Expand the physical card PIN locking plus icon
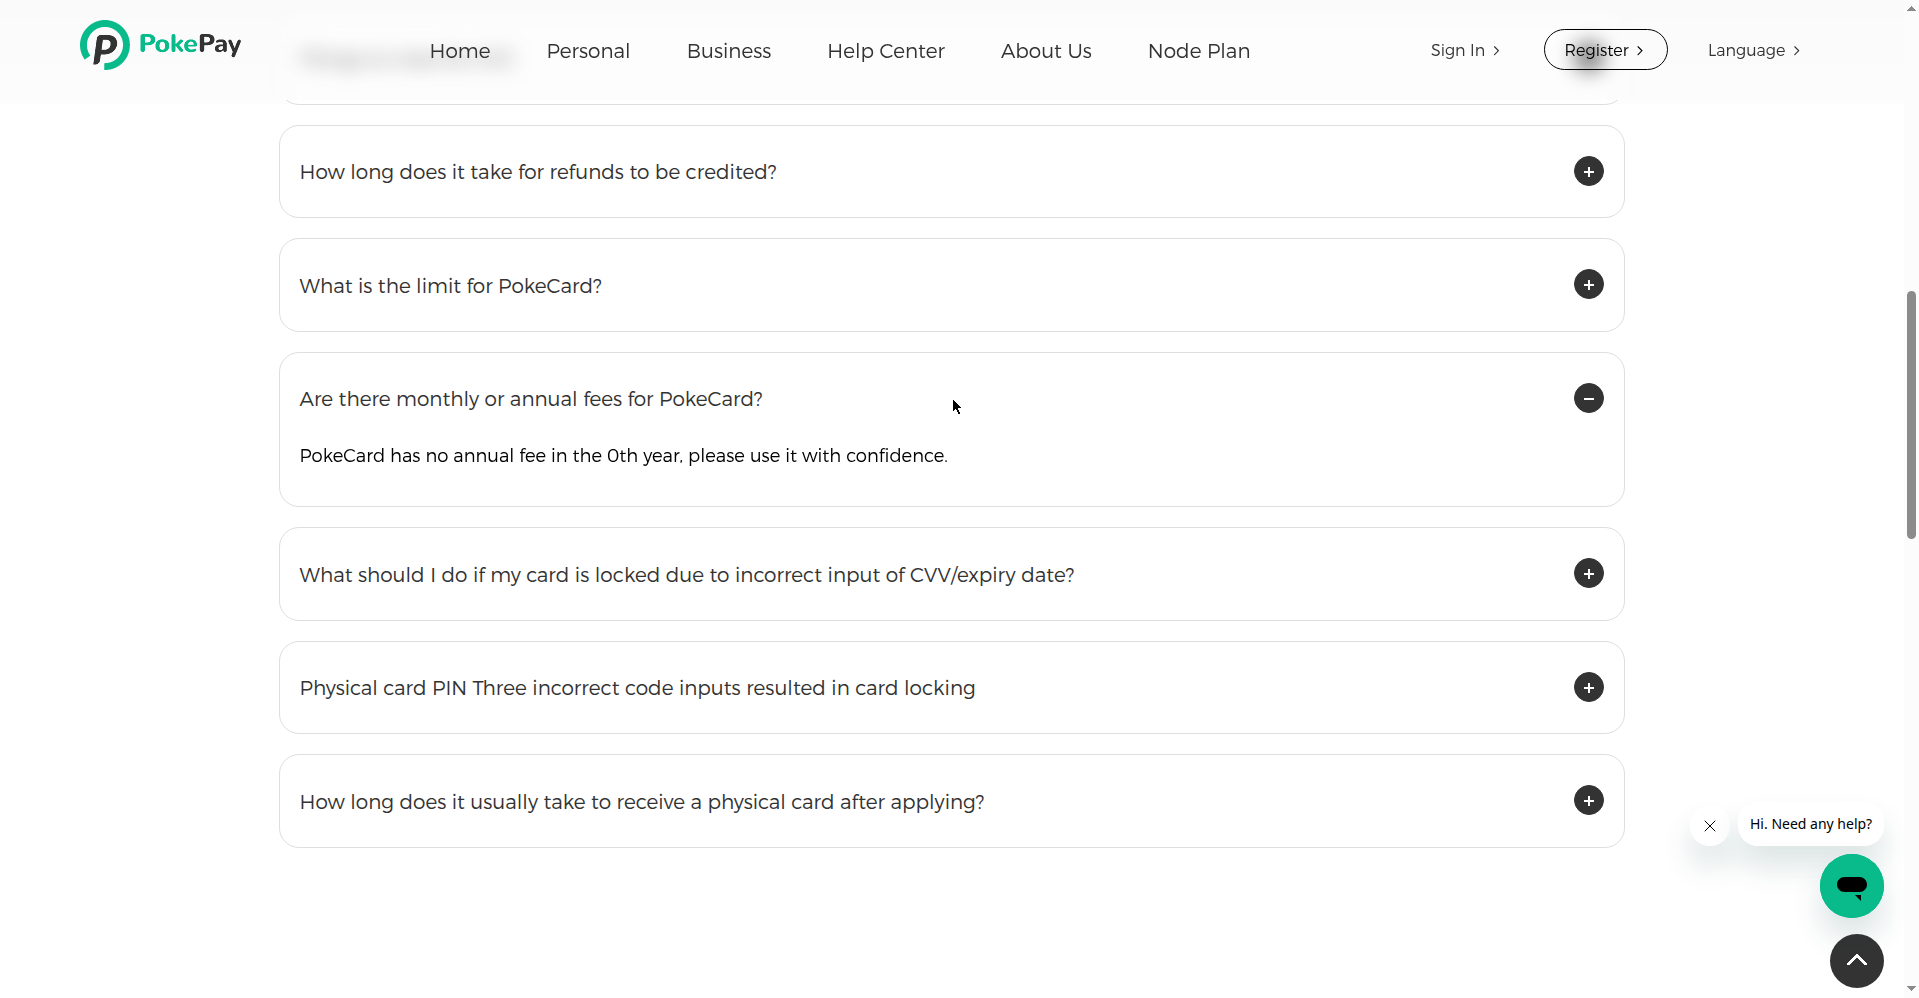The height and width of the screenshot is (998, 1919). click(1588, 687)
